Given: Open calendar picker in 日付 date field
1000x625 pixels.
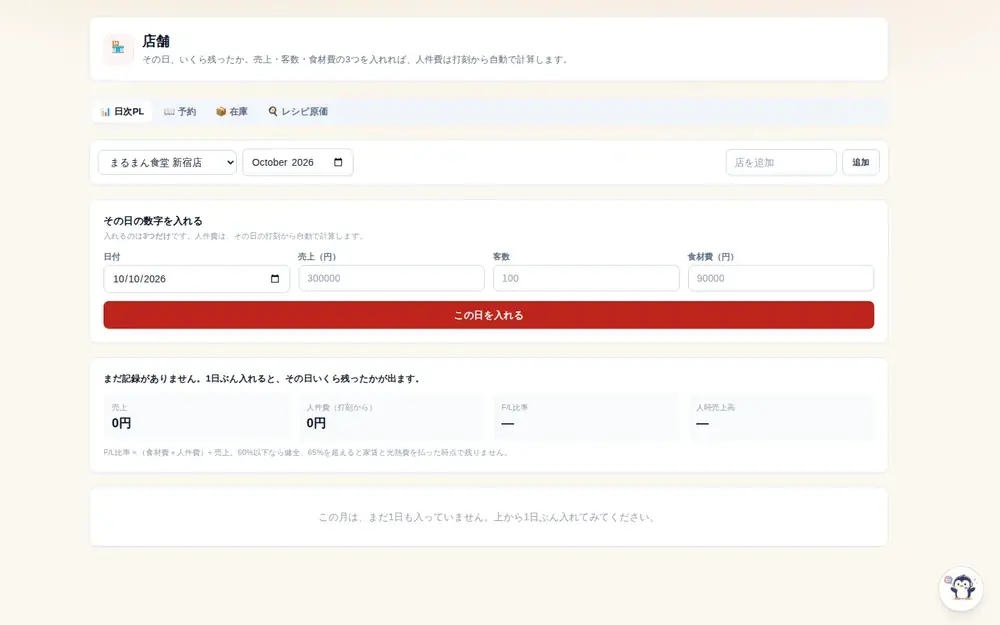Looking at the screenshot, I should 275,279.
